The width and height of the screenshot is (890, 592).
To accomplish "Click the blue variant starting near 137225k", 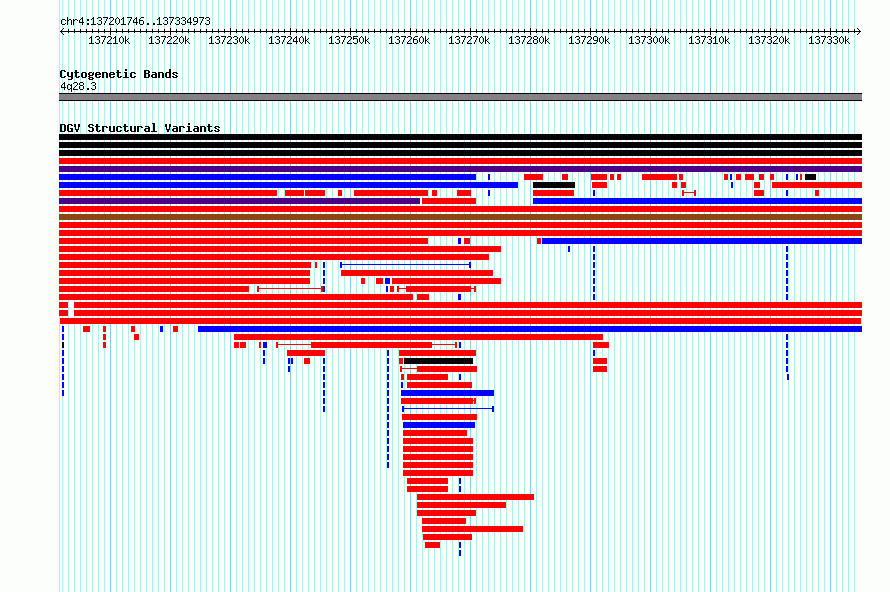I will [530, 329].
